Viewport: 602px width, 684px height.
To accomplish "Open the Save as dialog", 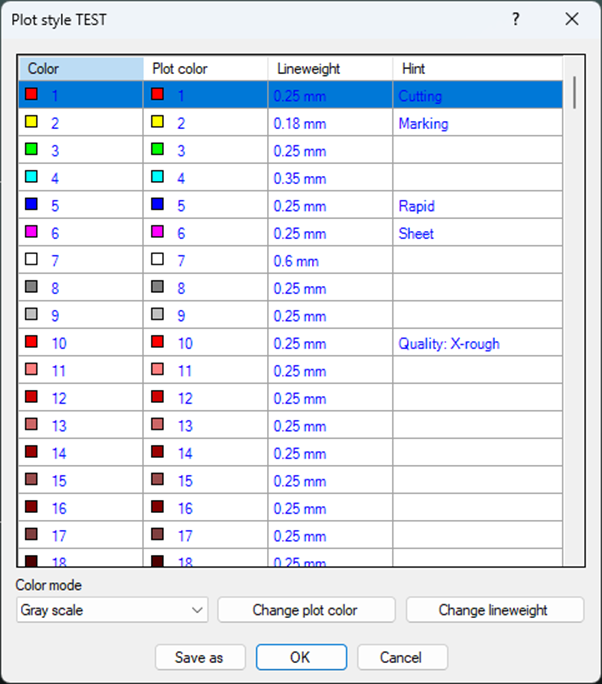I will coord(200,657).
